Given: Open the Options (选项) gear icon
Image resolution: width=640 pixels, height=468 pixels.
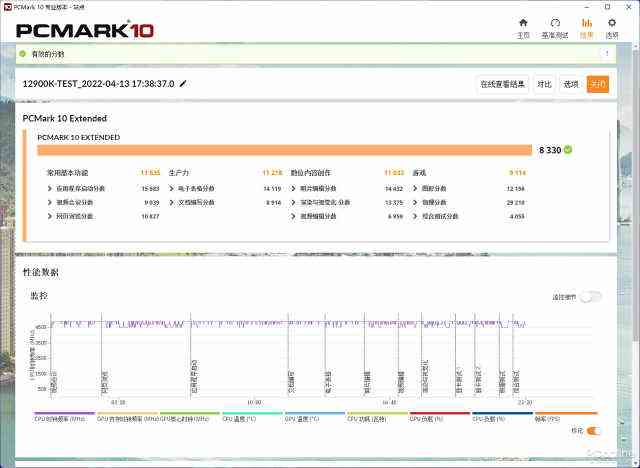Looking at the screenshot, I should pyautogui.click(x=612, y=27).
